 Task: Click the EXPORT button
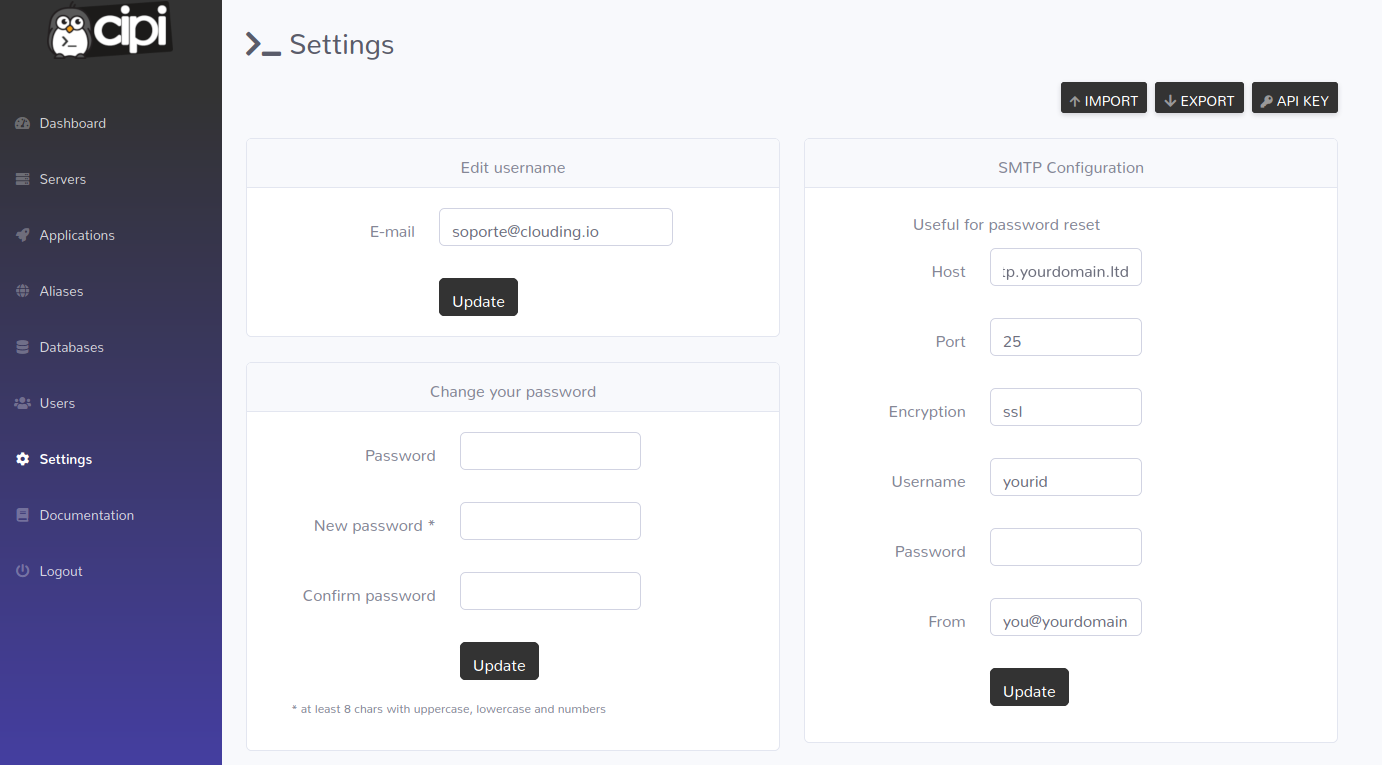pyautogui.click(x=1199, y=98)
